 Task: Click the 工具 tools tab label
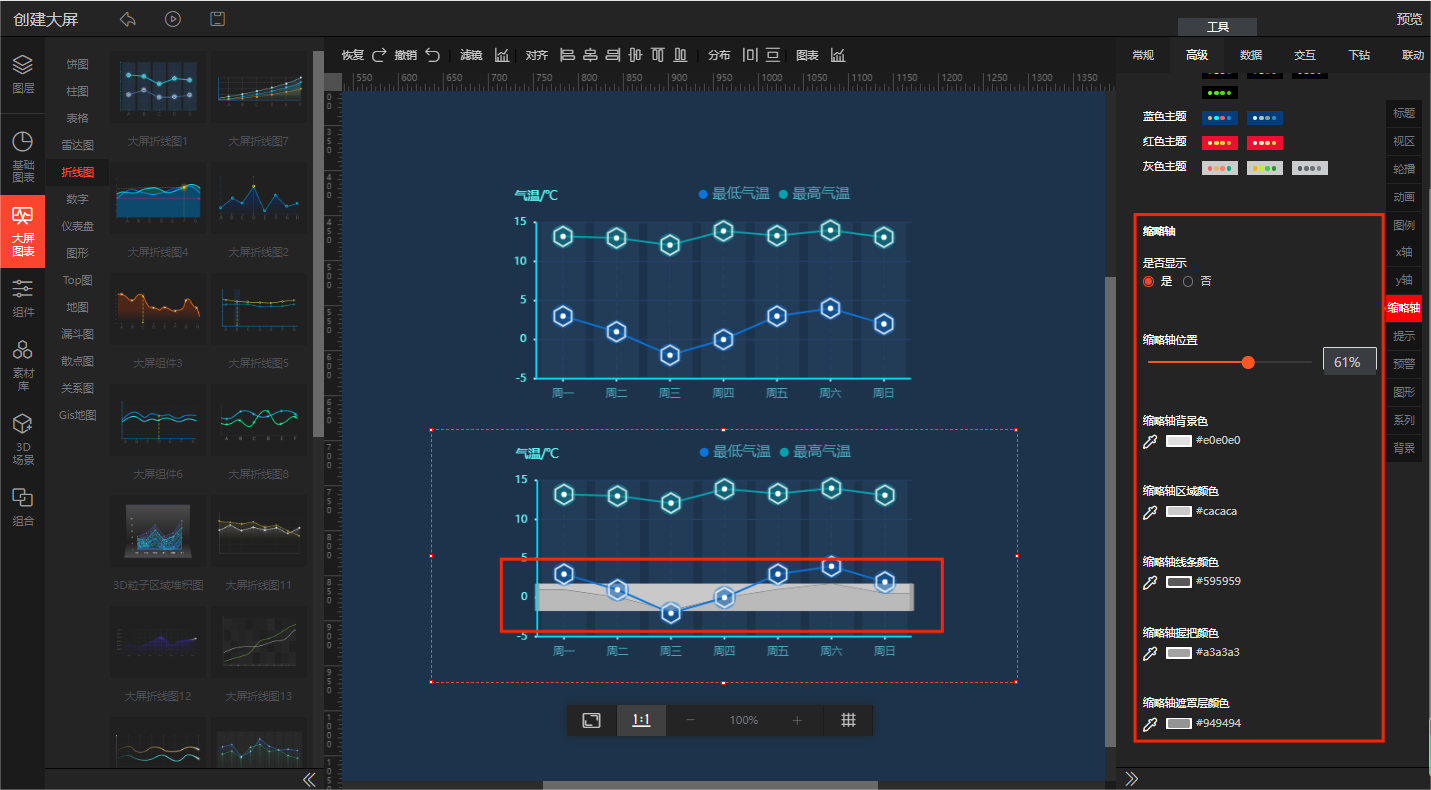pyautogui.click(x=1217, y=27)
